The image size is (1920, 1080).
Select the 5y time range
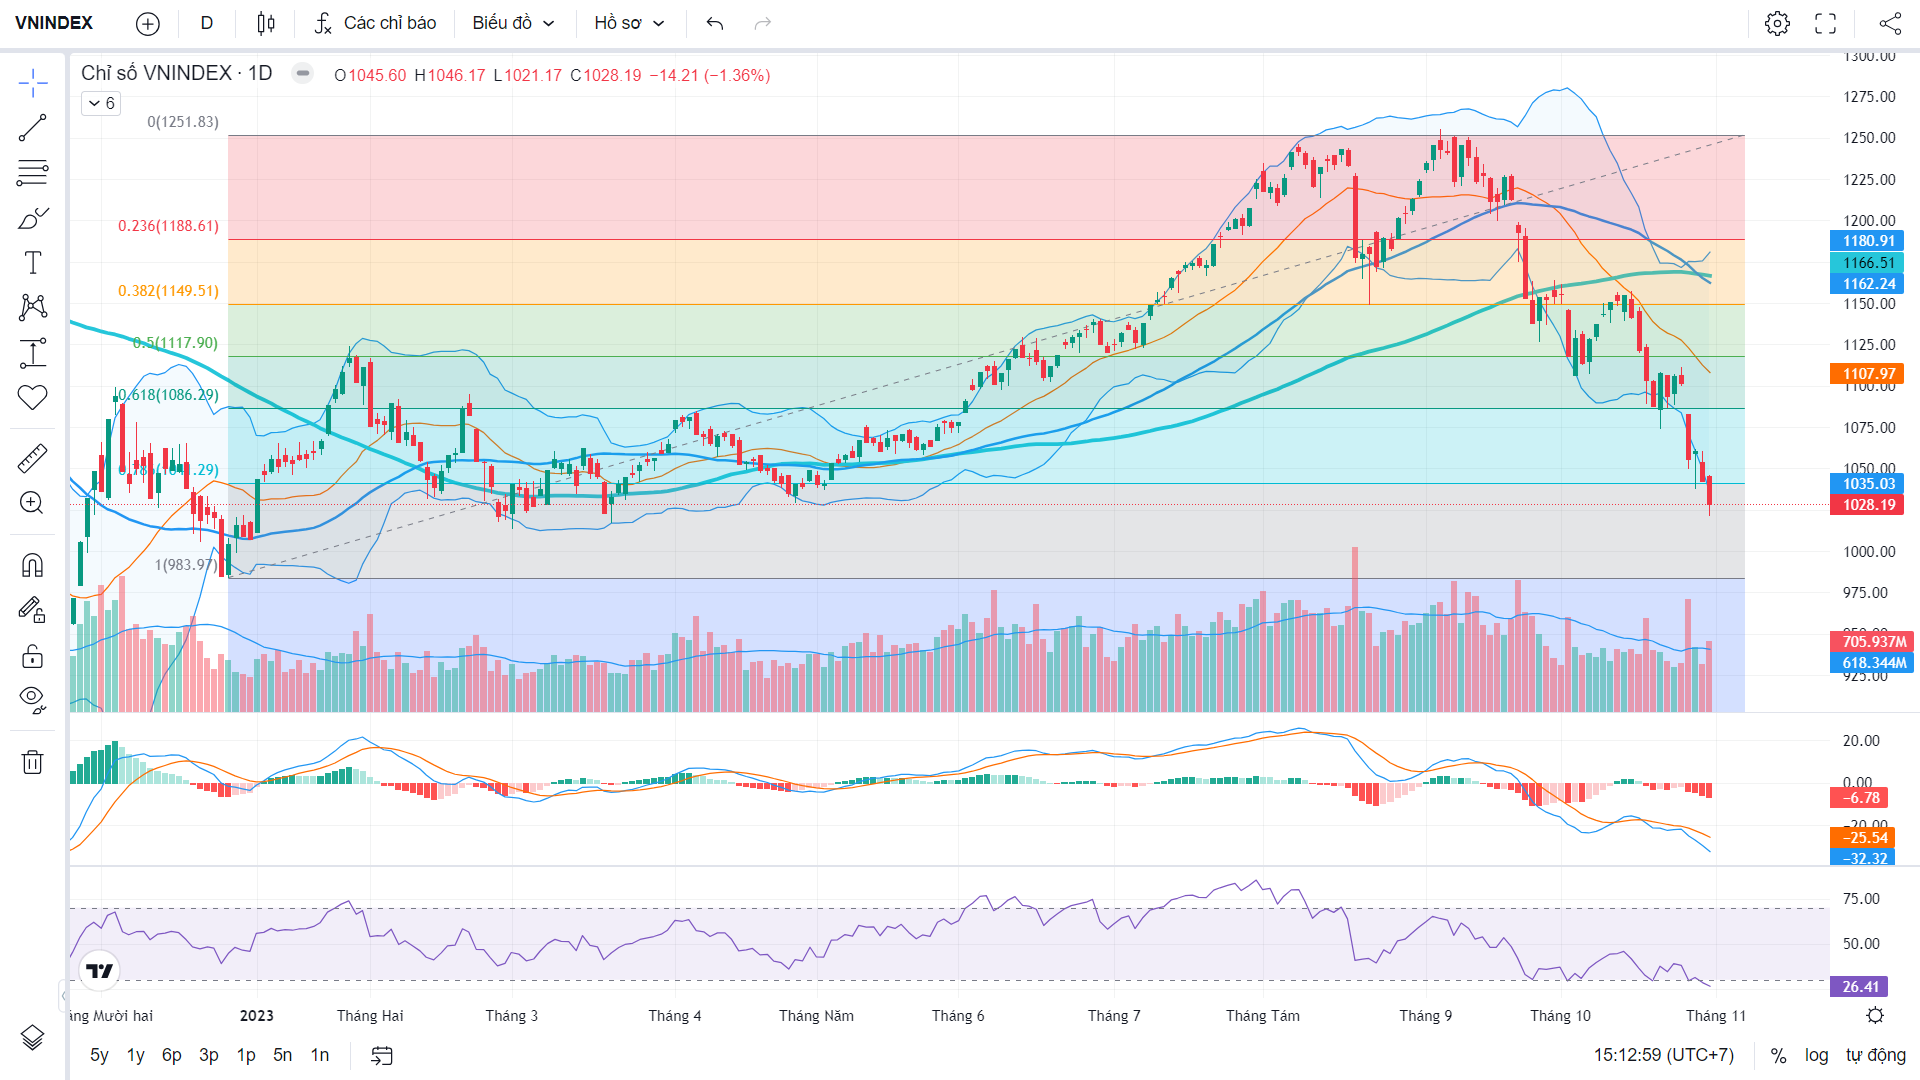pyautogui.click(x=99, y=1055)
